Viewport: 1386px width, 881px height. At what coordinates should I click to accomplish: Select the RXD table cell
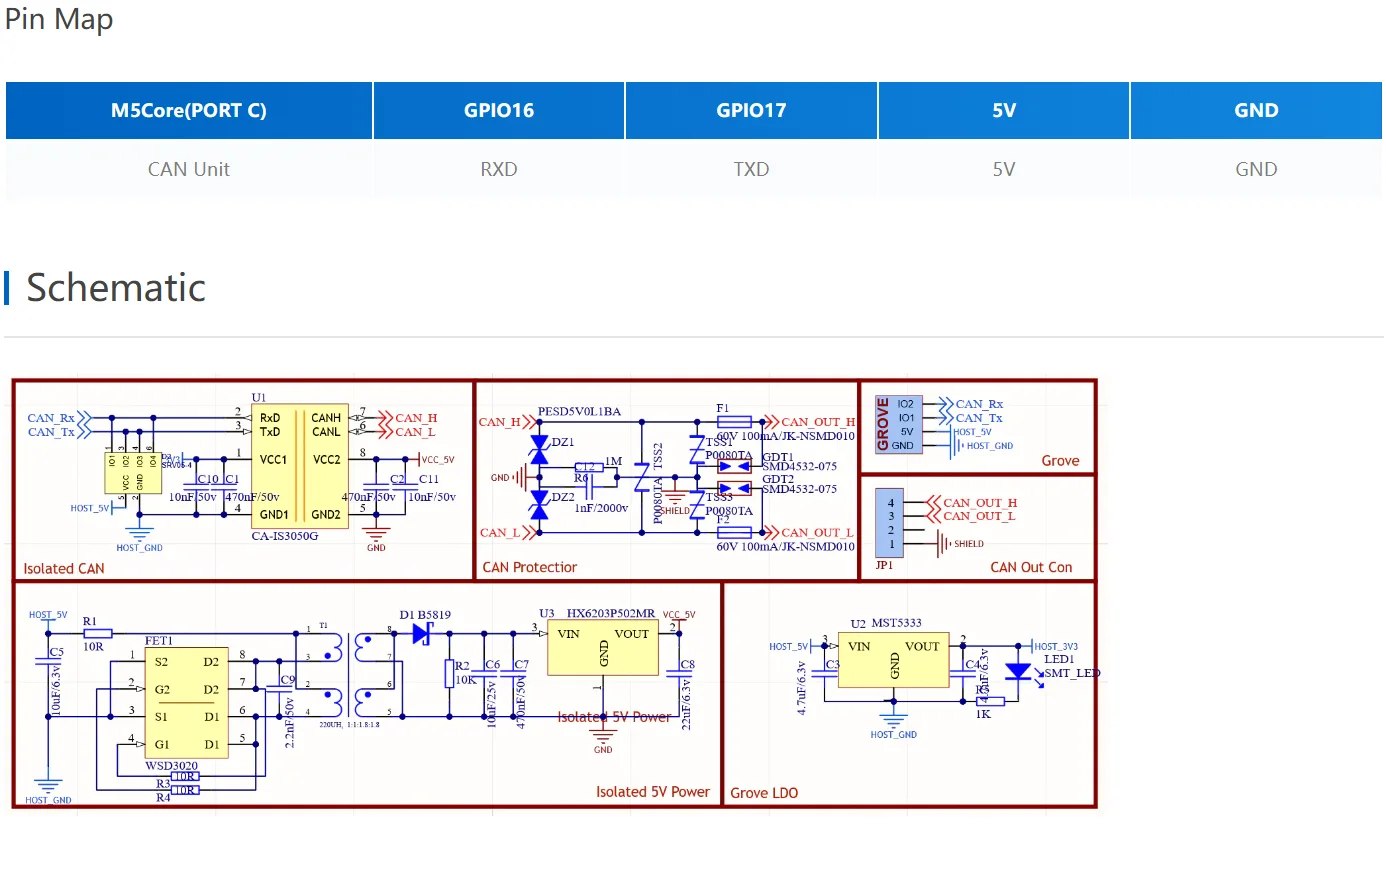pyautogui.click(x=499, y=169)
